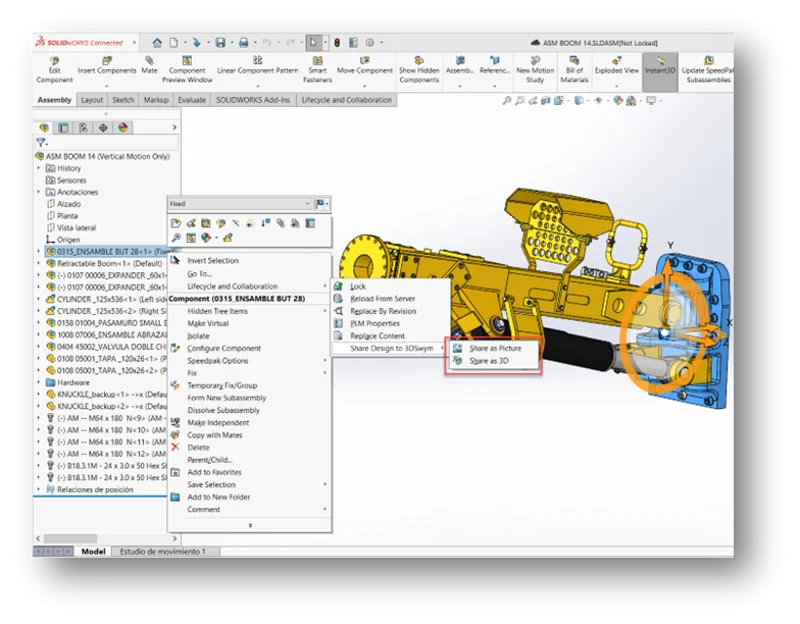Open Smart Fasteners tool
800x624 pixels.
(317, 61)
